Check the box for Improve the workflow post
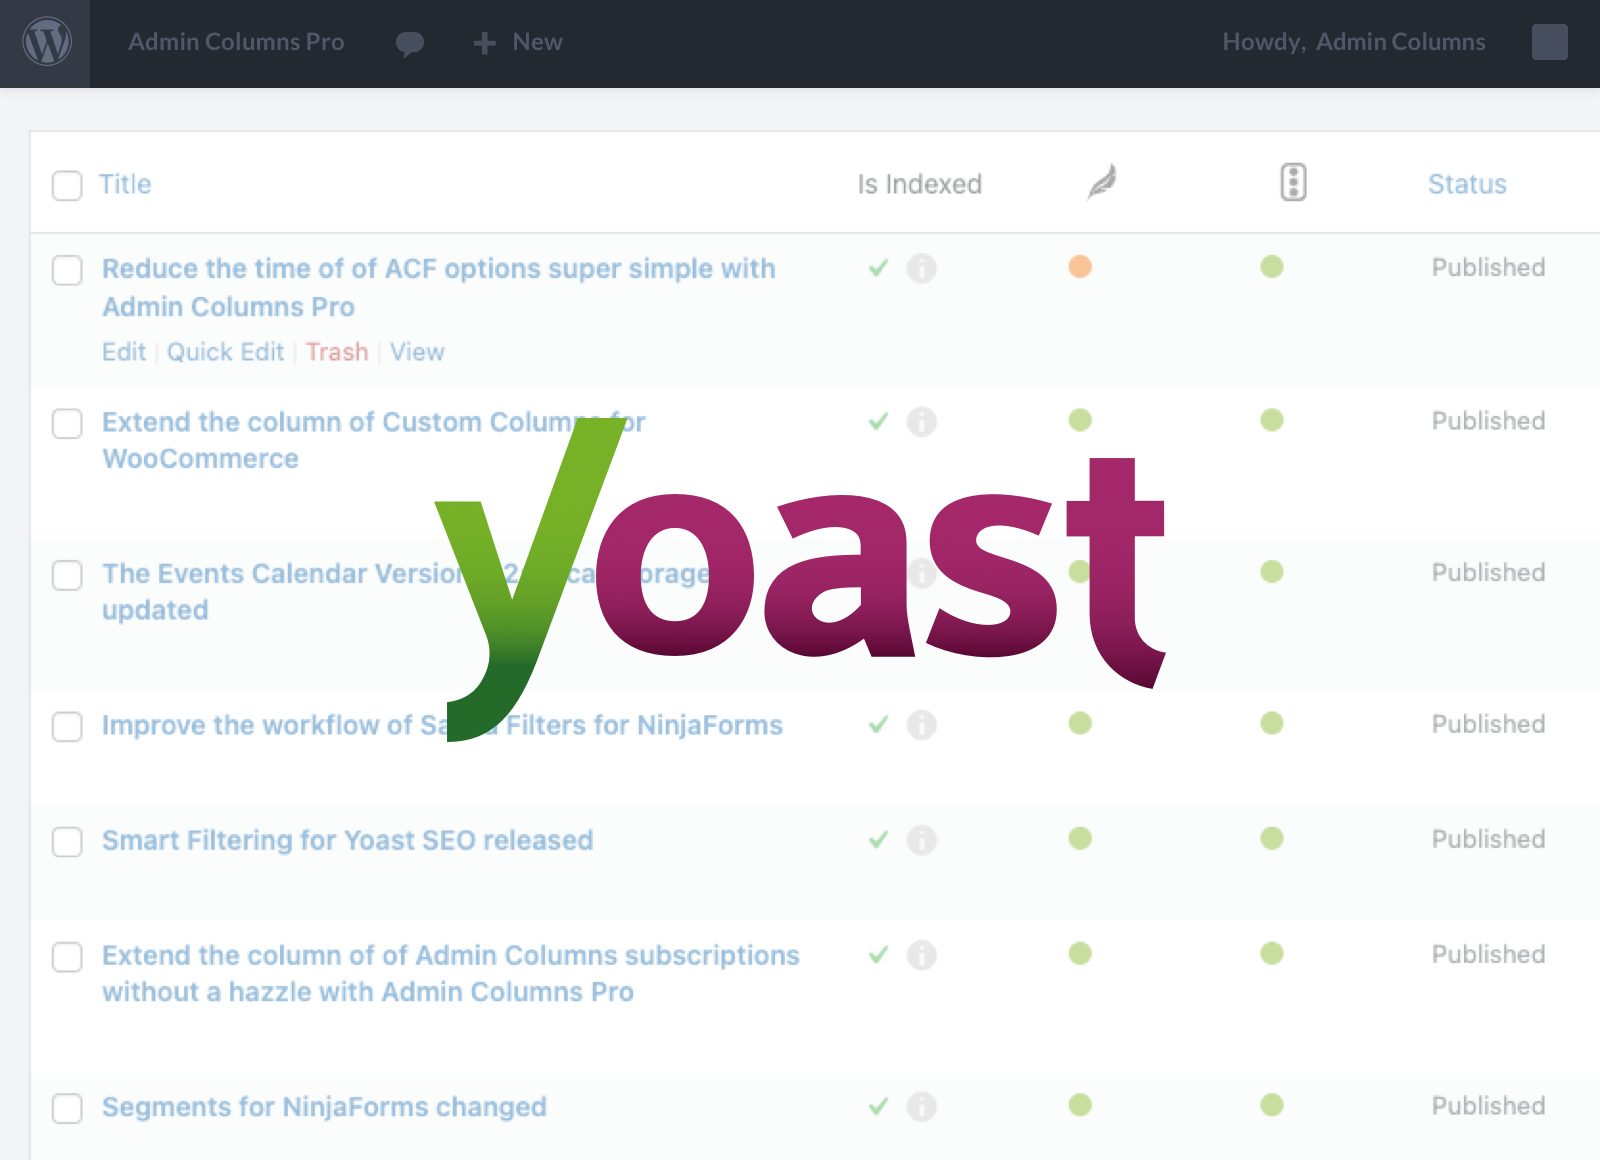The image size is (1600, 1160). click(67, 726)
